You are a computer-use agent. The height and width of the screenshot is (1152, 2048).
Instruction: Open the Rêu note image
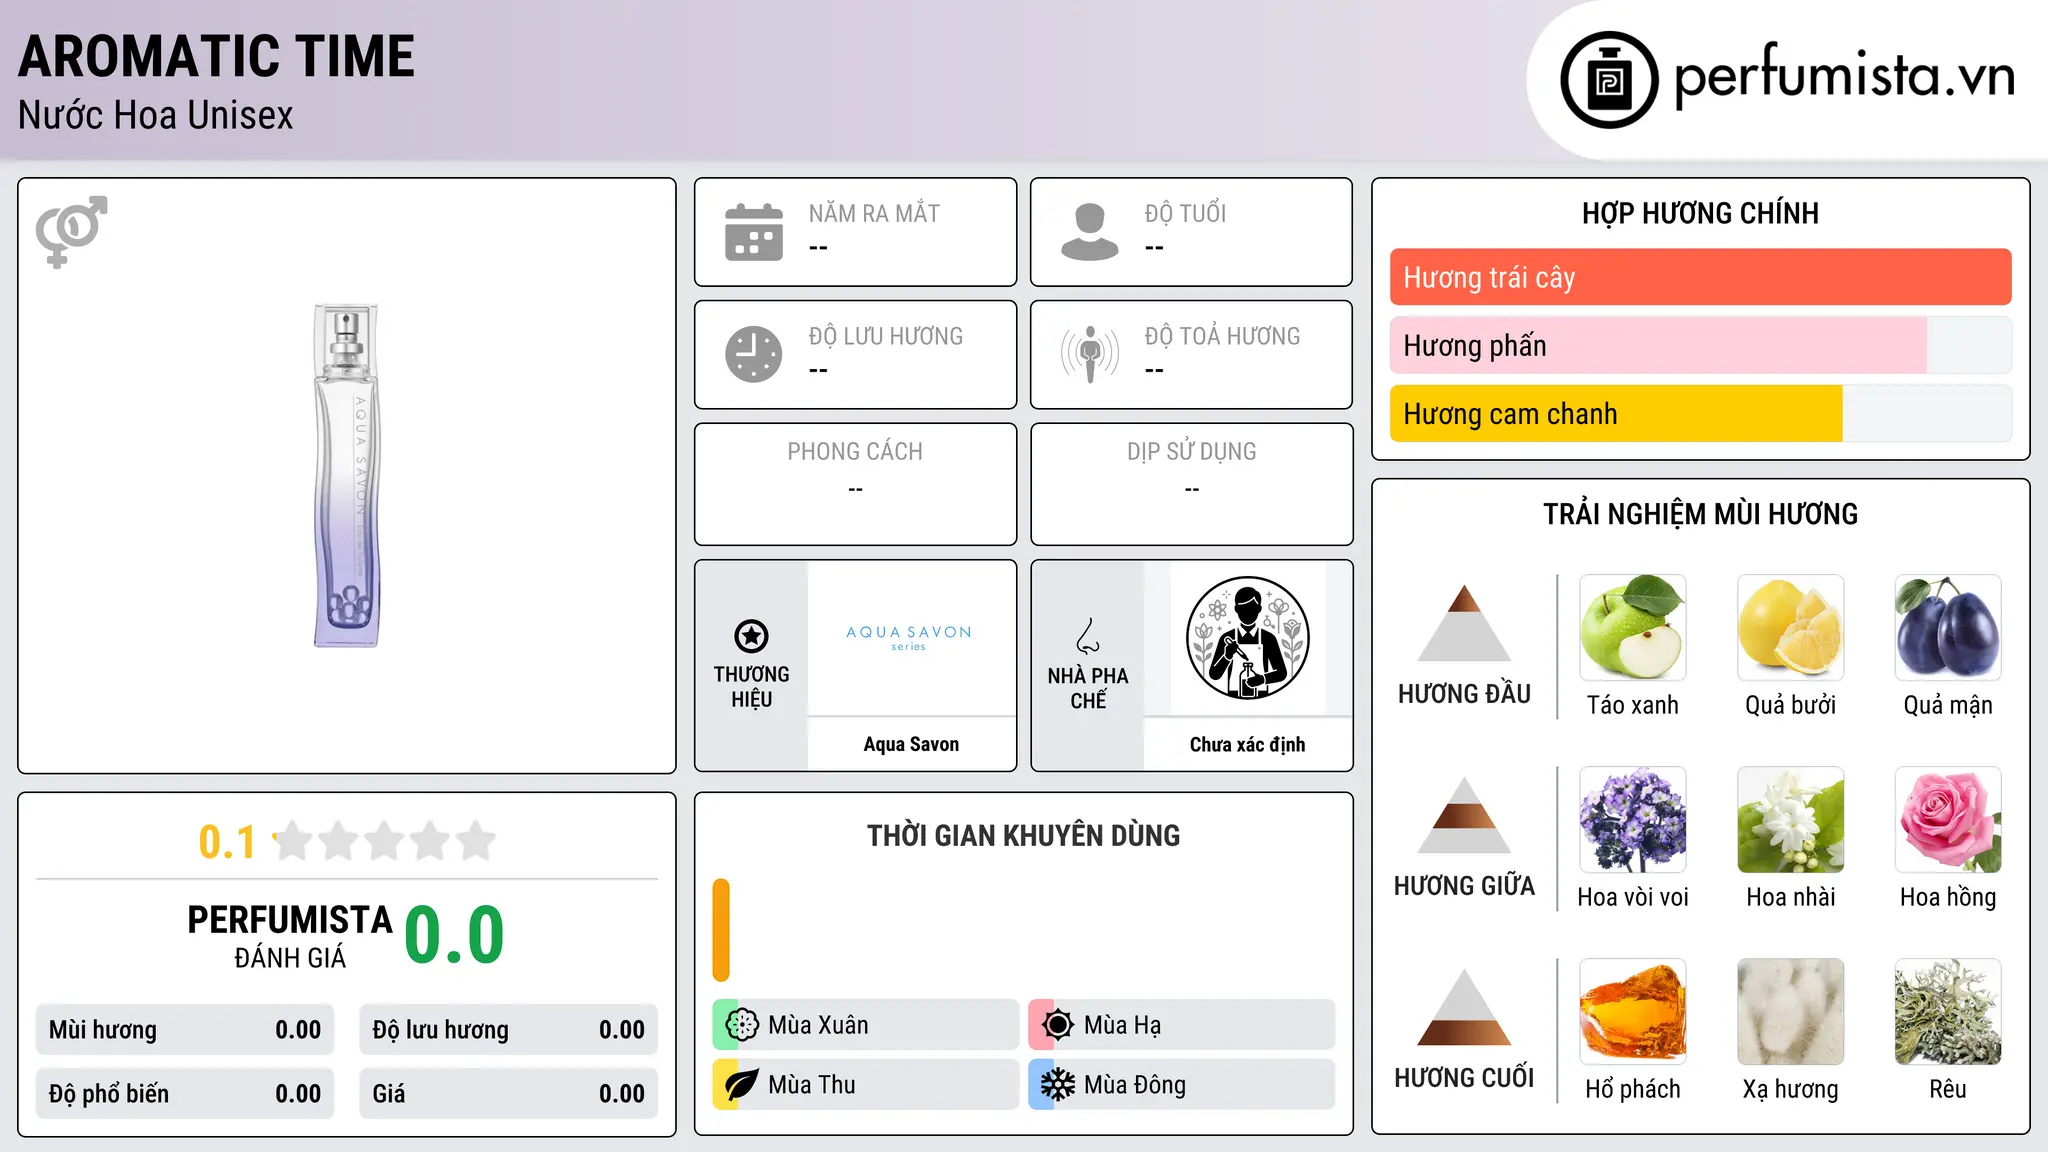(x=1948, y=1012)
